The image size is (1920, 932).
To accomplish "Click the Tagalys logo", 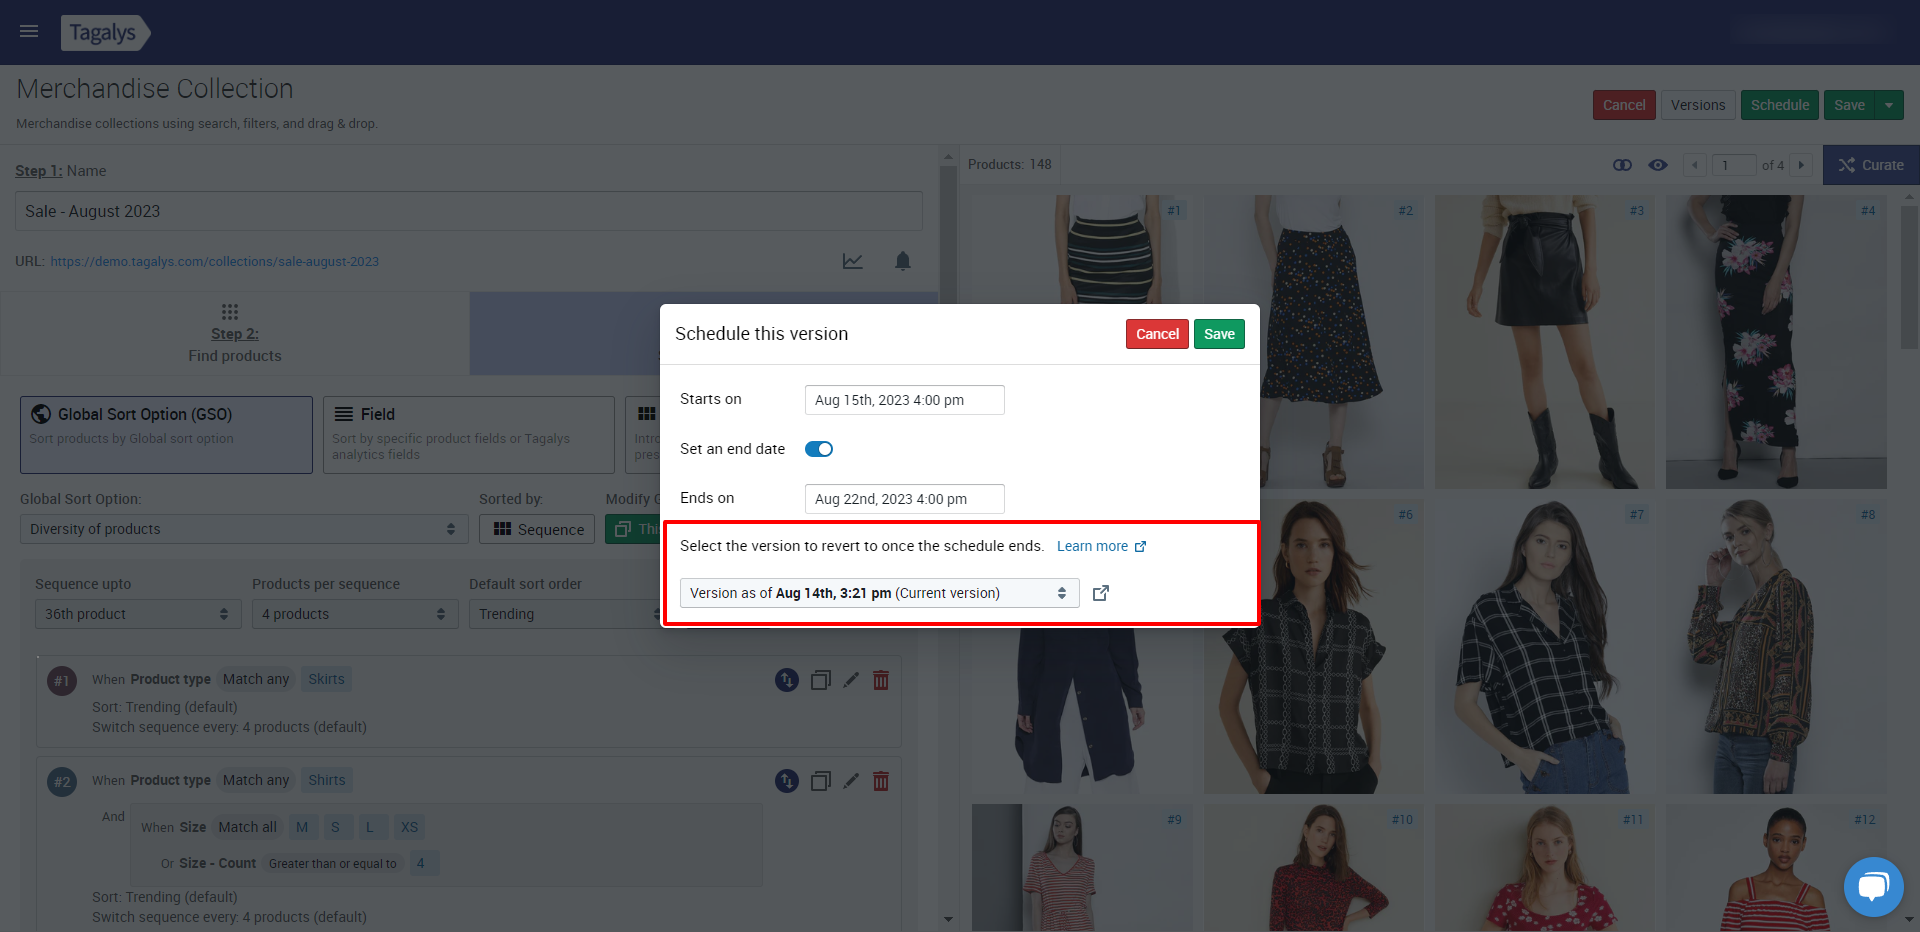I will [105, 32].
